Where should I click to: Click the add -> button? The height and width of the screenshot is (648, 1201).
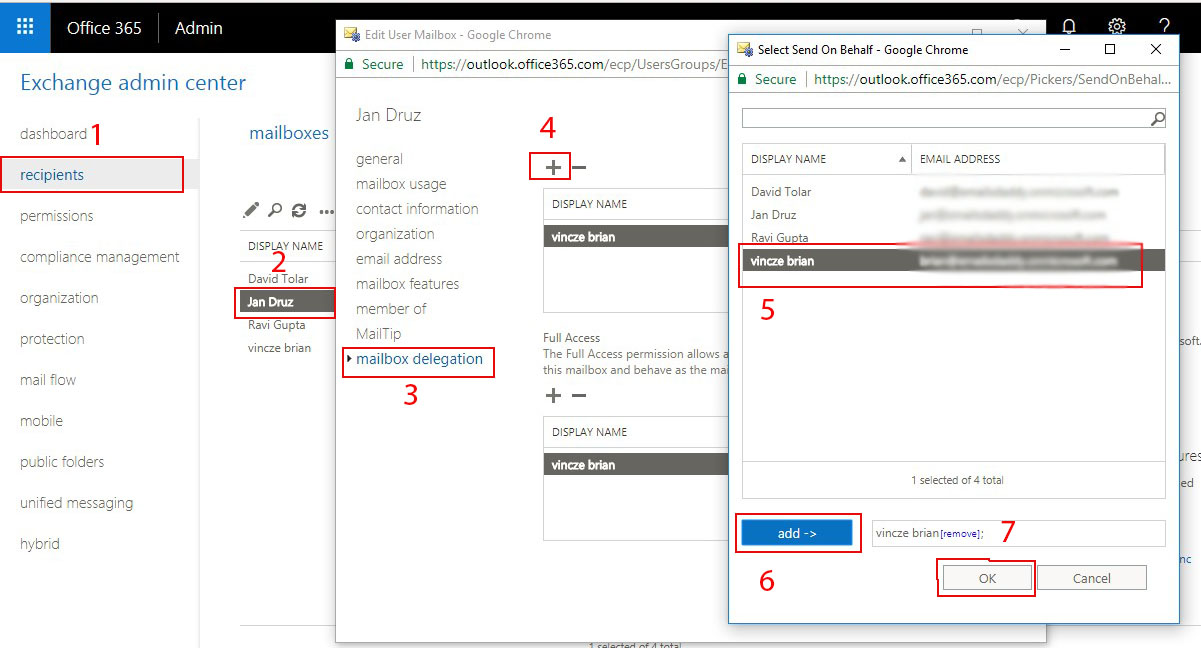797,533
